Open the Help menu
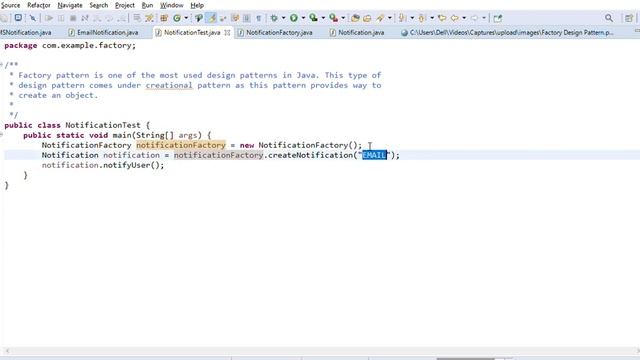This screenshot has width=640, height=360. pos(197,5)
